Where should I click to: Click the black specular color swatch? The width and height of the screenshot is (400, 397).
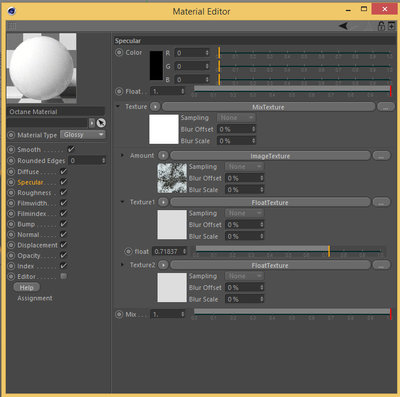[x=156, y=65]
